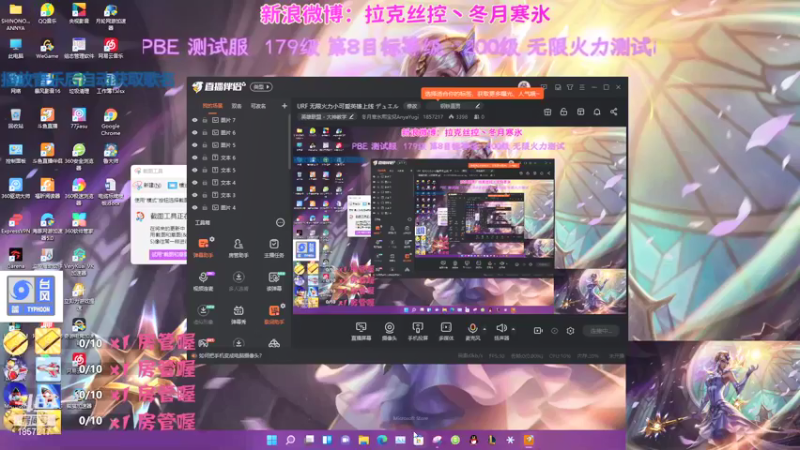Hide the 文本 5 layer

pyautogui.click(x=194, y=170)
